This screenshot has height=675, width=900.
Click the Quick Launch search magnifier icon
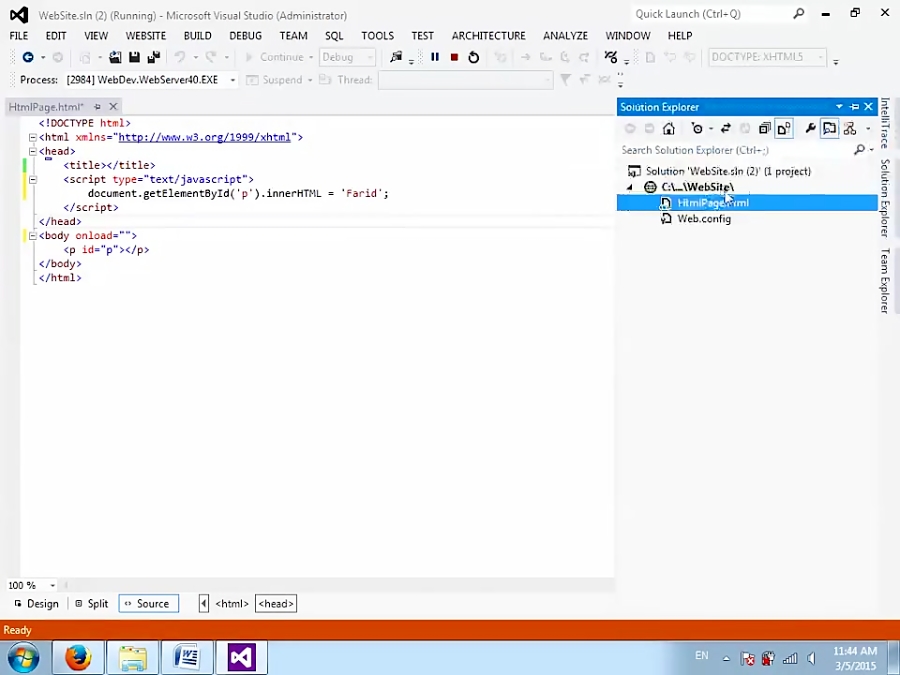[798, 14]
